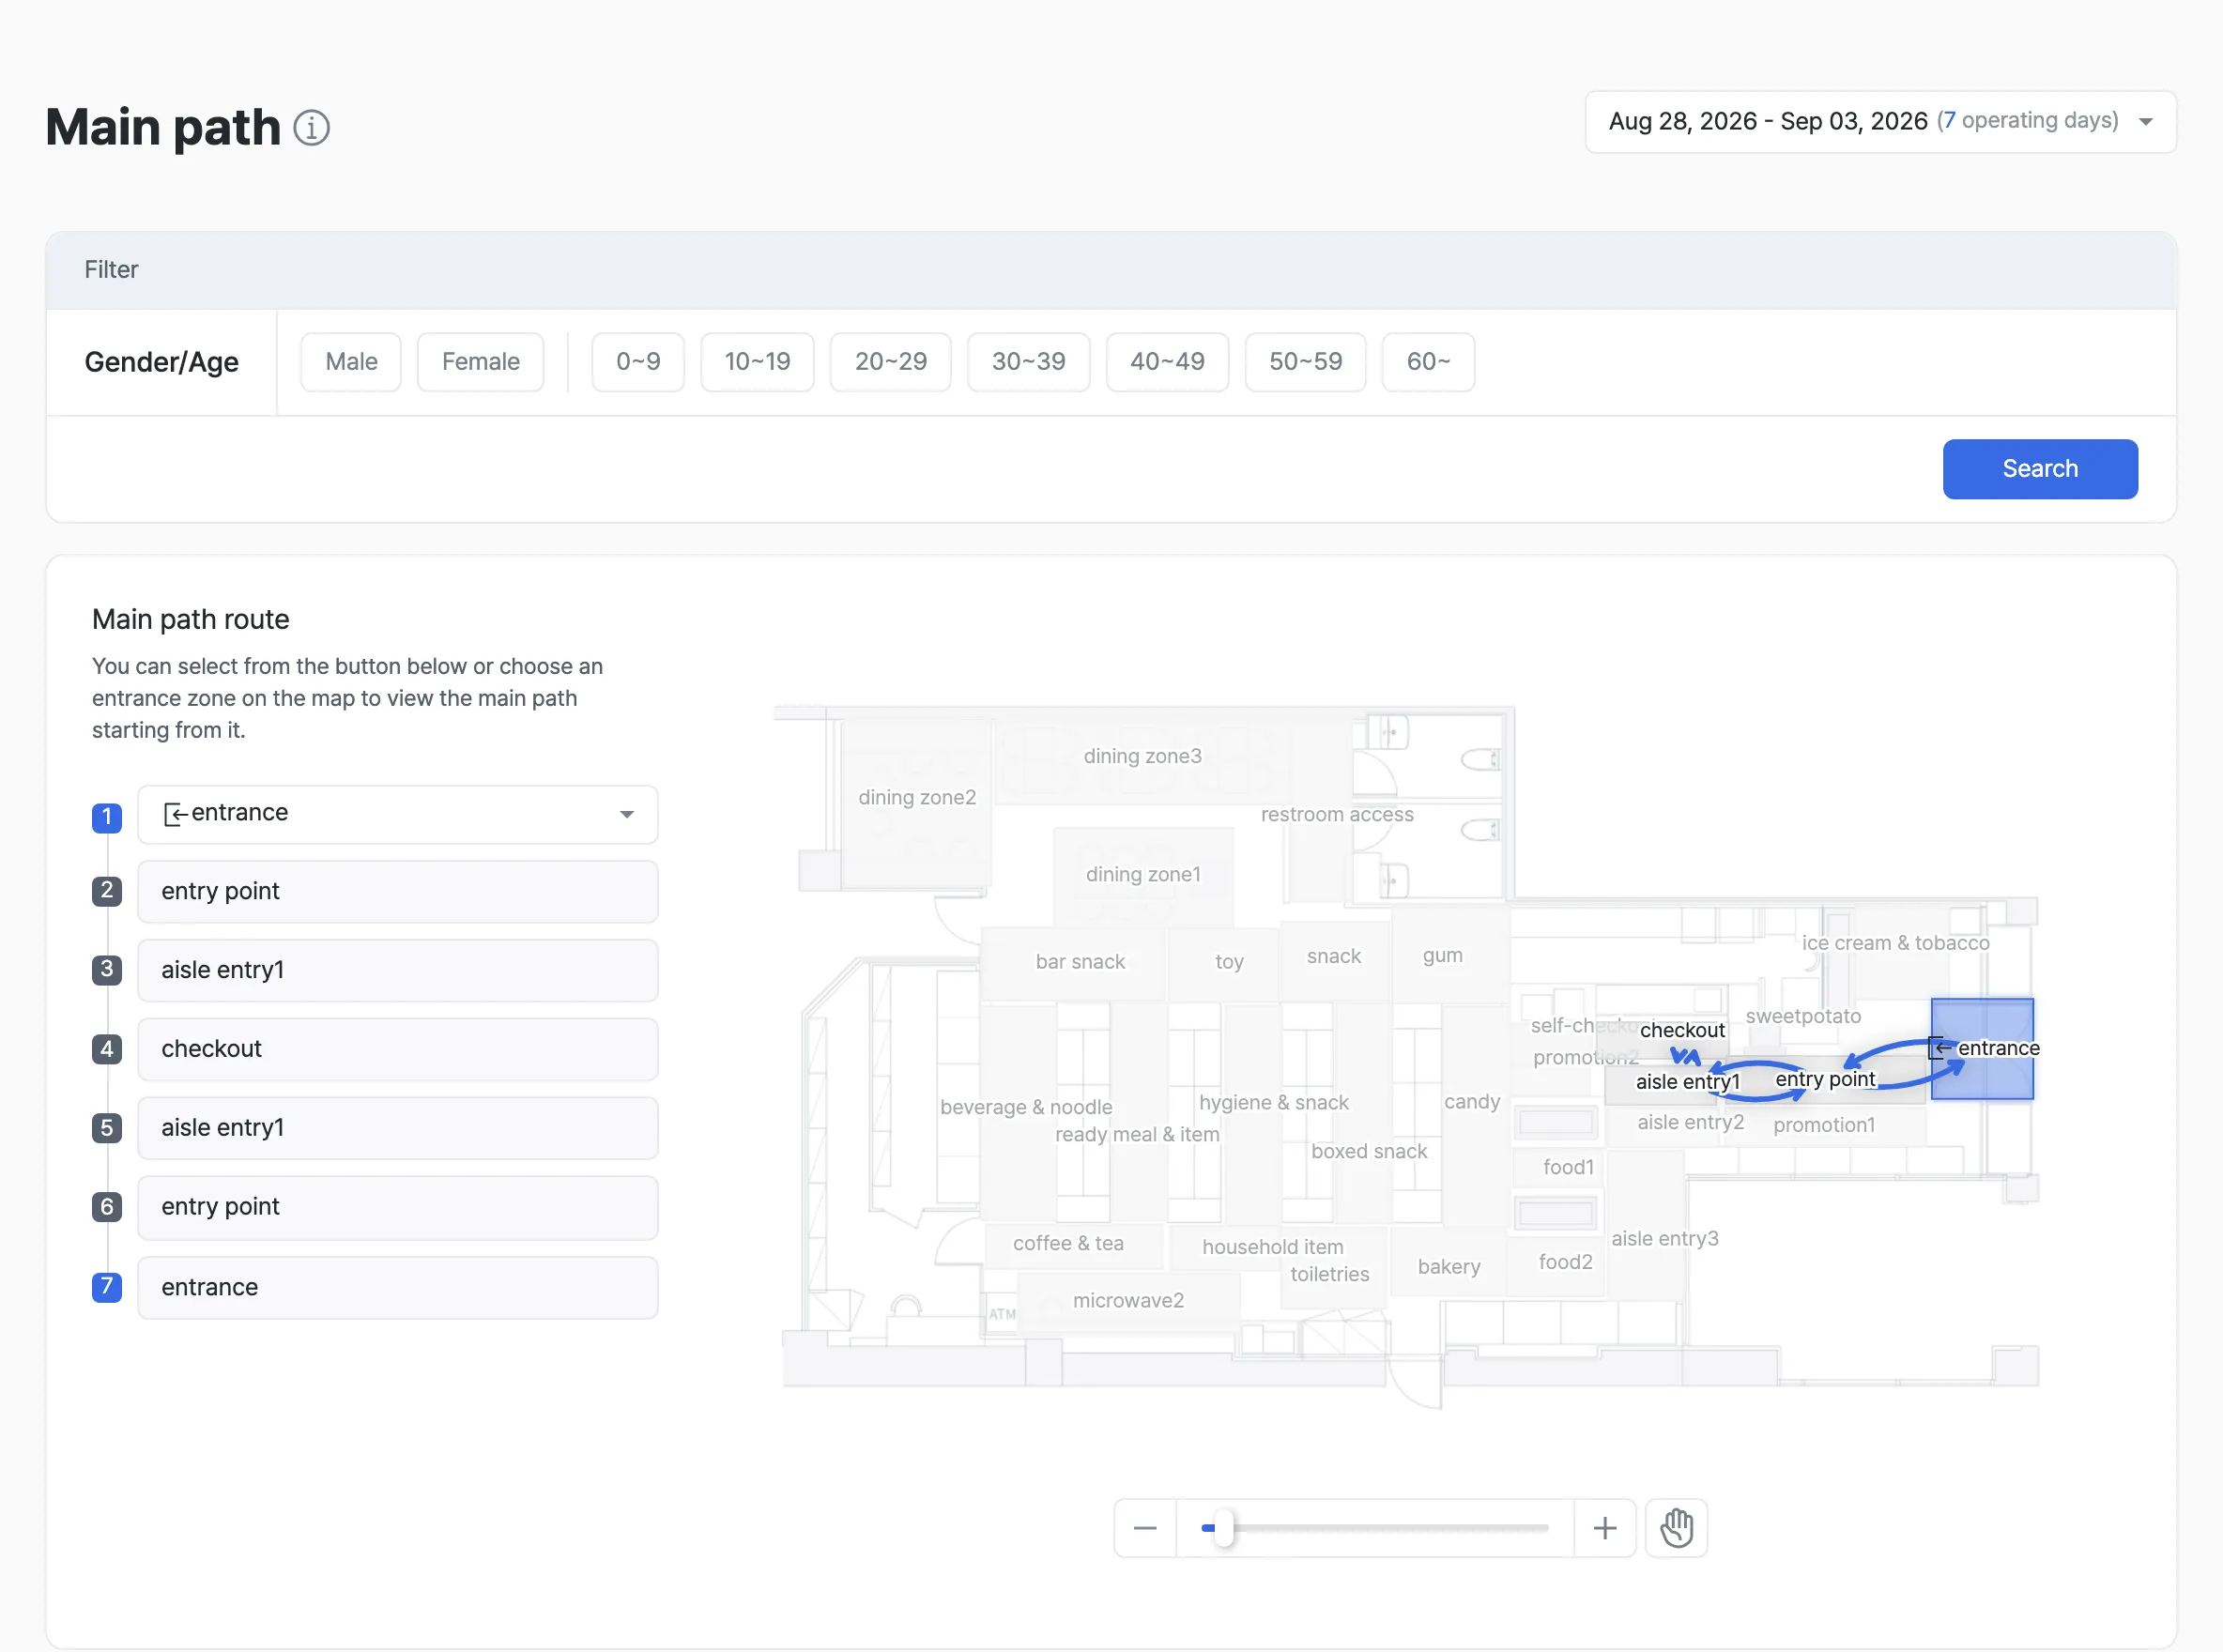2223x1652 pixels.
Task: Toggle the Female filter
Action: point(481,362)
